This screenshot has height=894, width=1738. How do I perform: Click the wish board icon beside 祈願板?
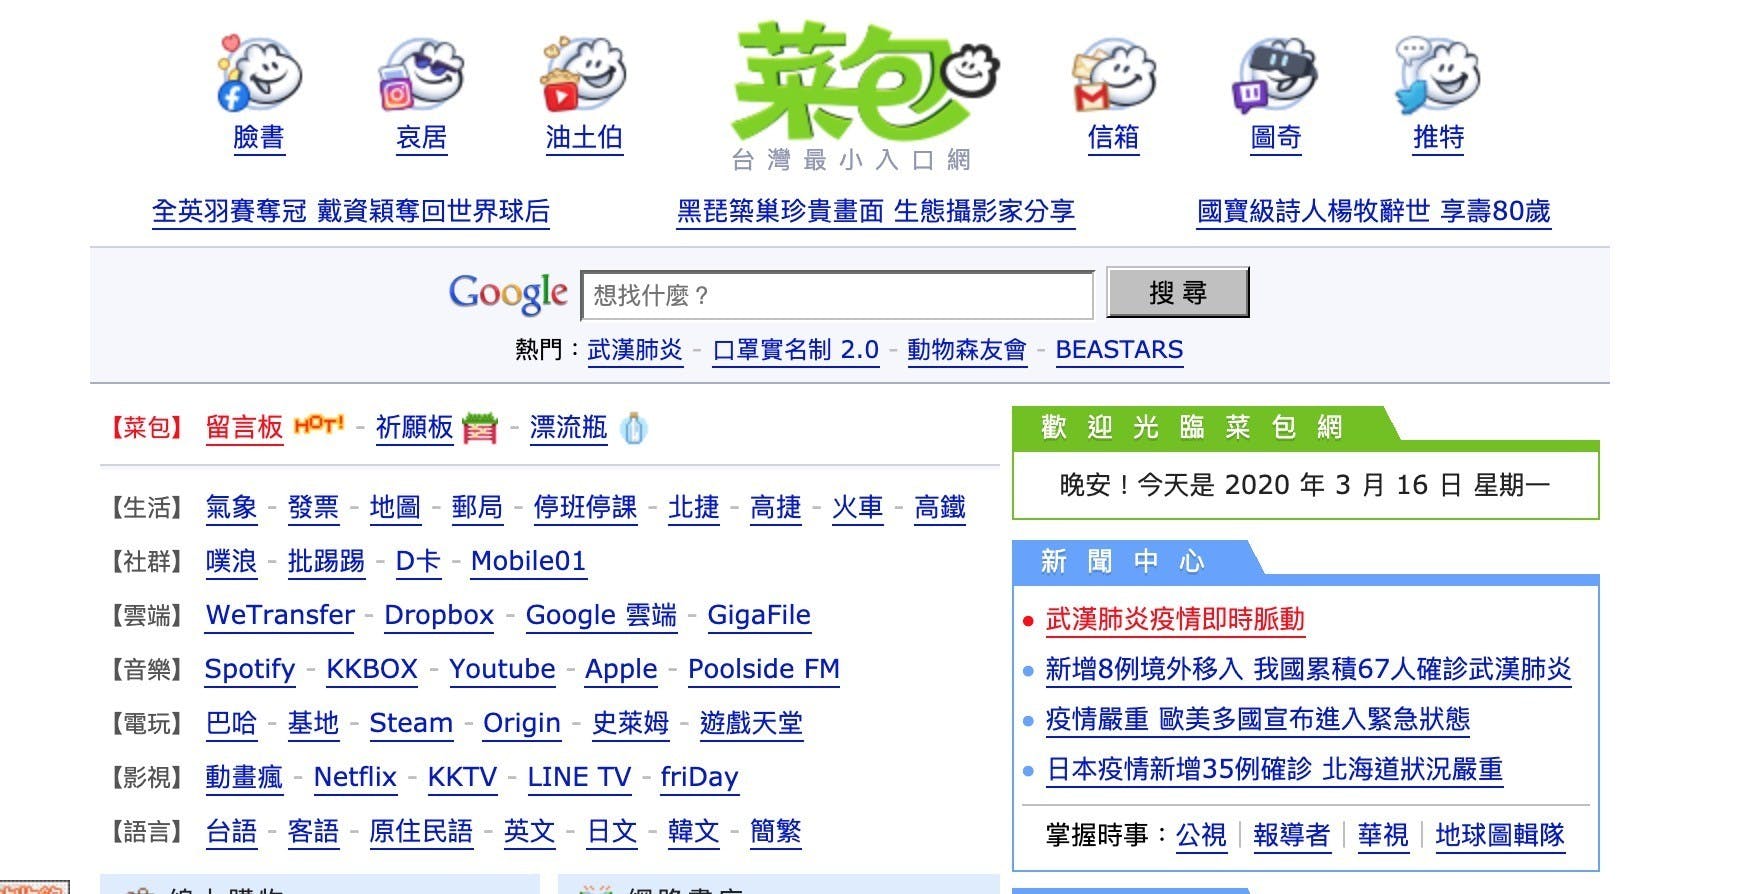(x=480, y=428)
